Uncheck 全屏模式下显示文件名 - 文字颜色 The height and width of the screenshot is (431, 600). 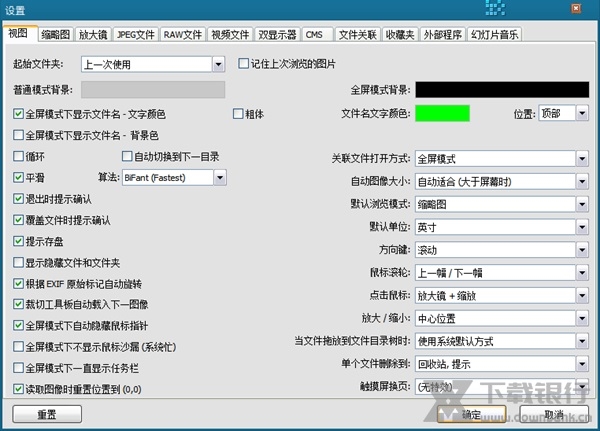(x=18, y=114)
